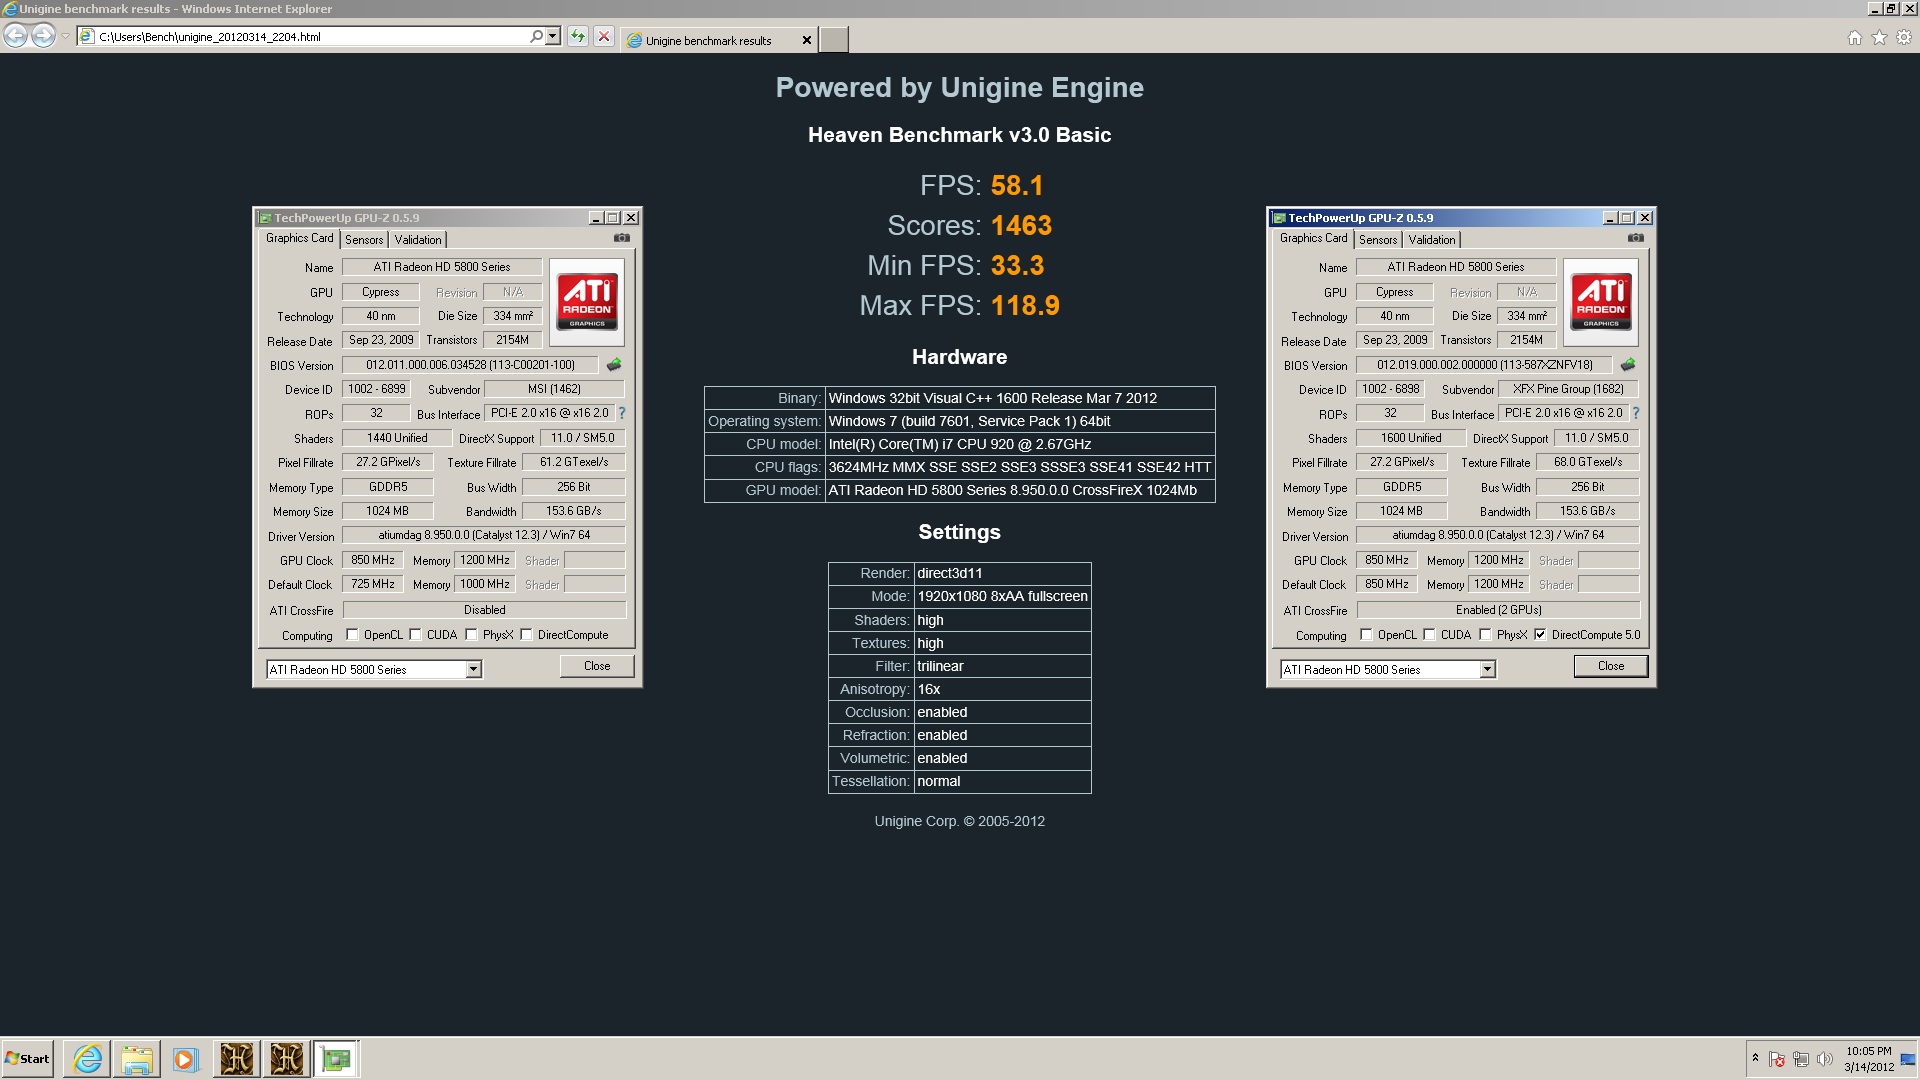Toggle DirectCompute 5.0 checkbox in right GPU-Z
The image size is (1920, 1080).
1540,634
